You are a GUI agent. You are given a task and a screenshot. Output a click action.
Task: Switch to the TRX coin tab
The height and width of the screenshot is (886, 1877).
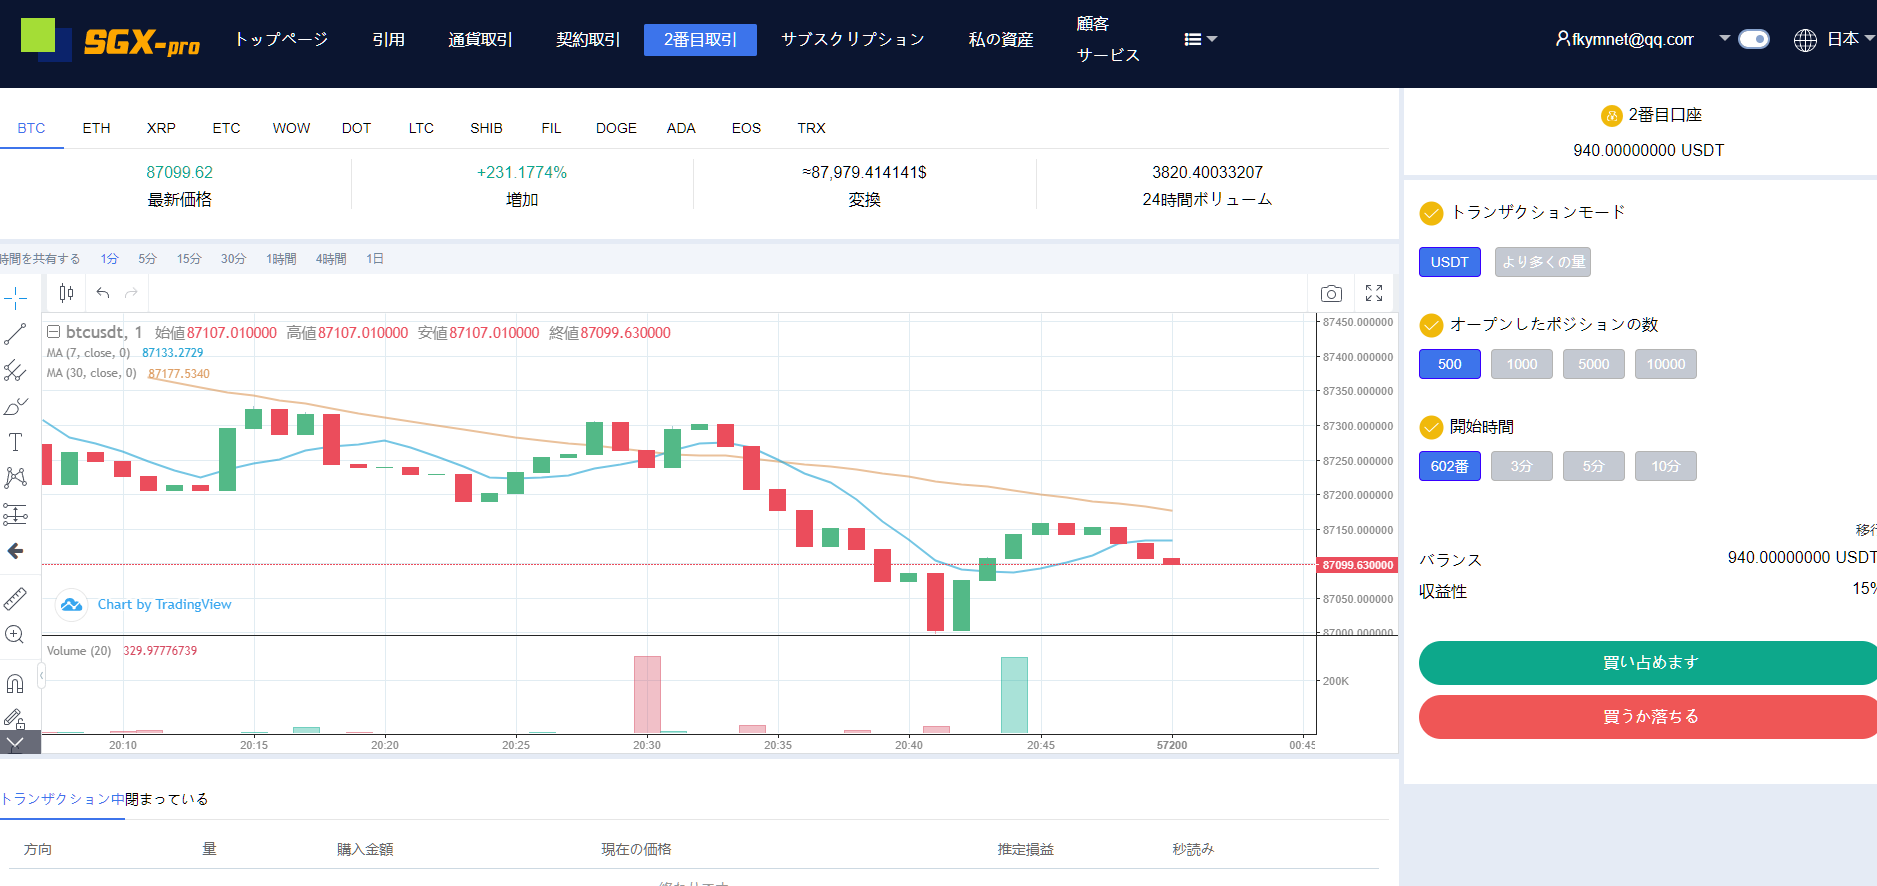811,128
